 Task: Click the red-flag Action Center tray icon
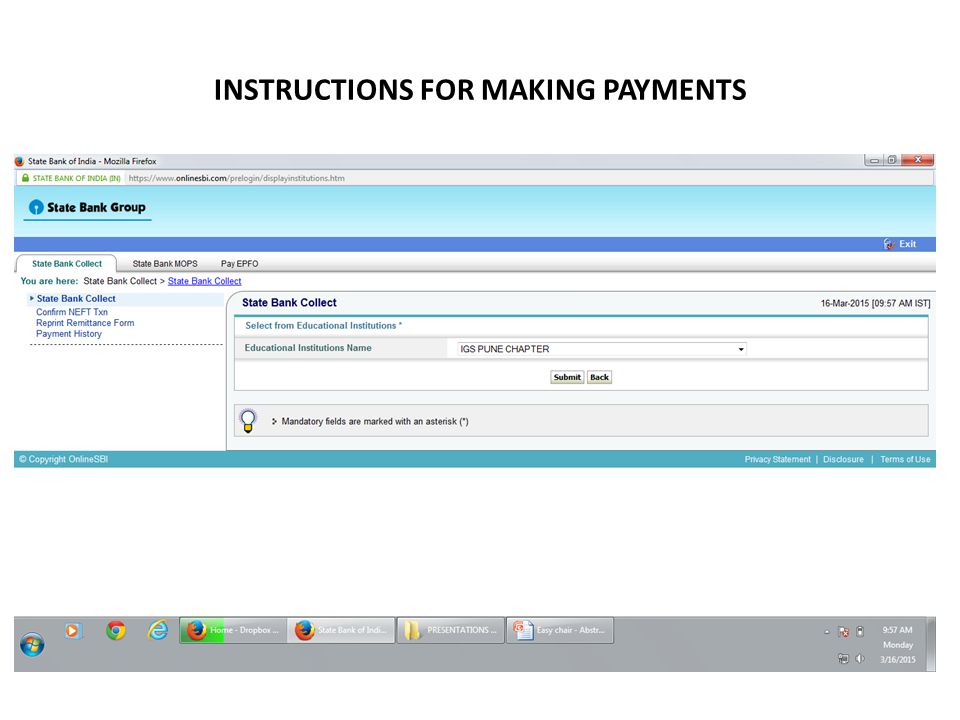[x=844, y=631]
